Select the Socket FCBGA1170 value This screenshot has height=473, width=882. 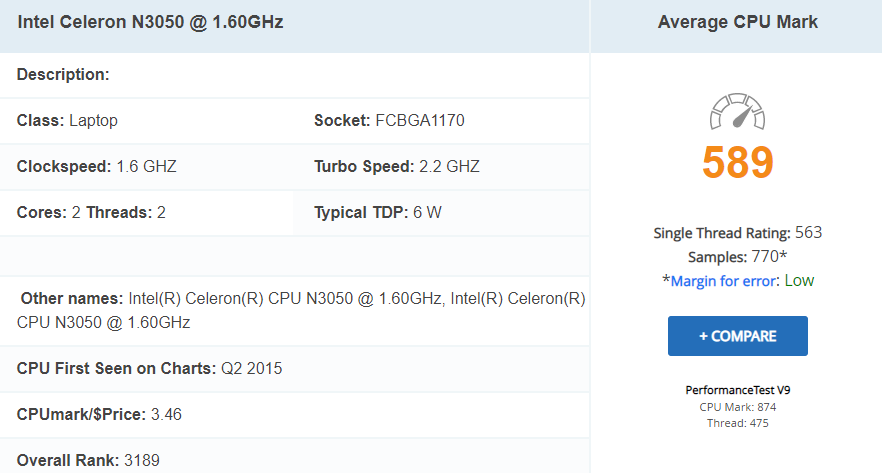[419, 121]
